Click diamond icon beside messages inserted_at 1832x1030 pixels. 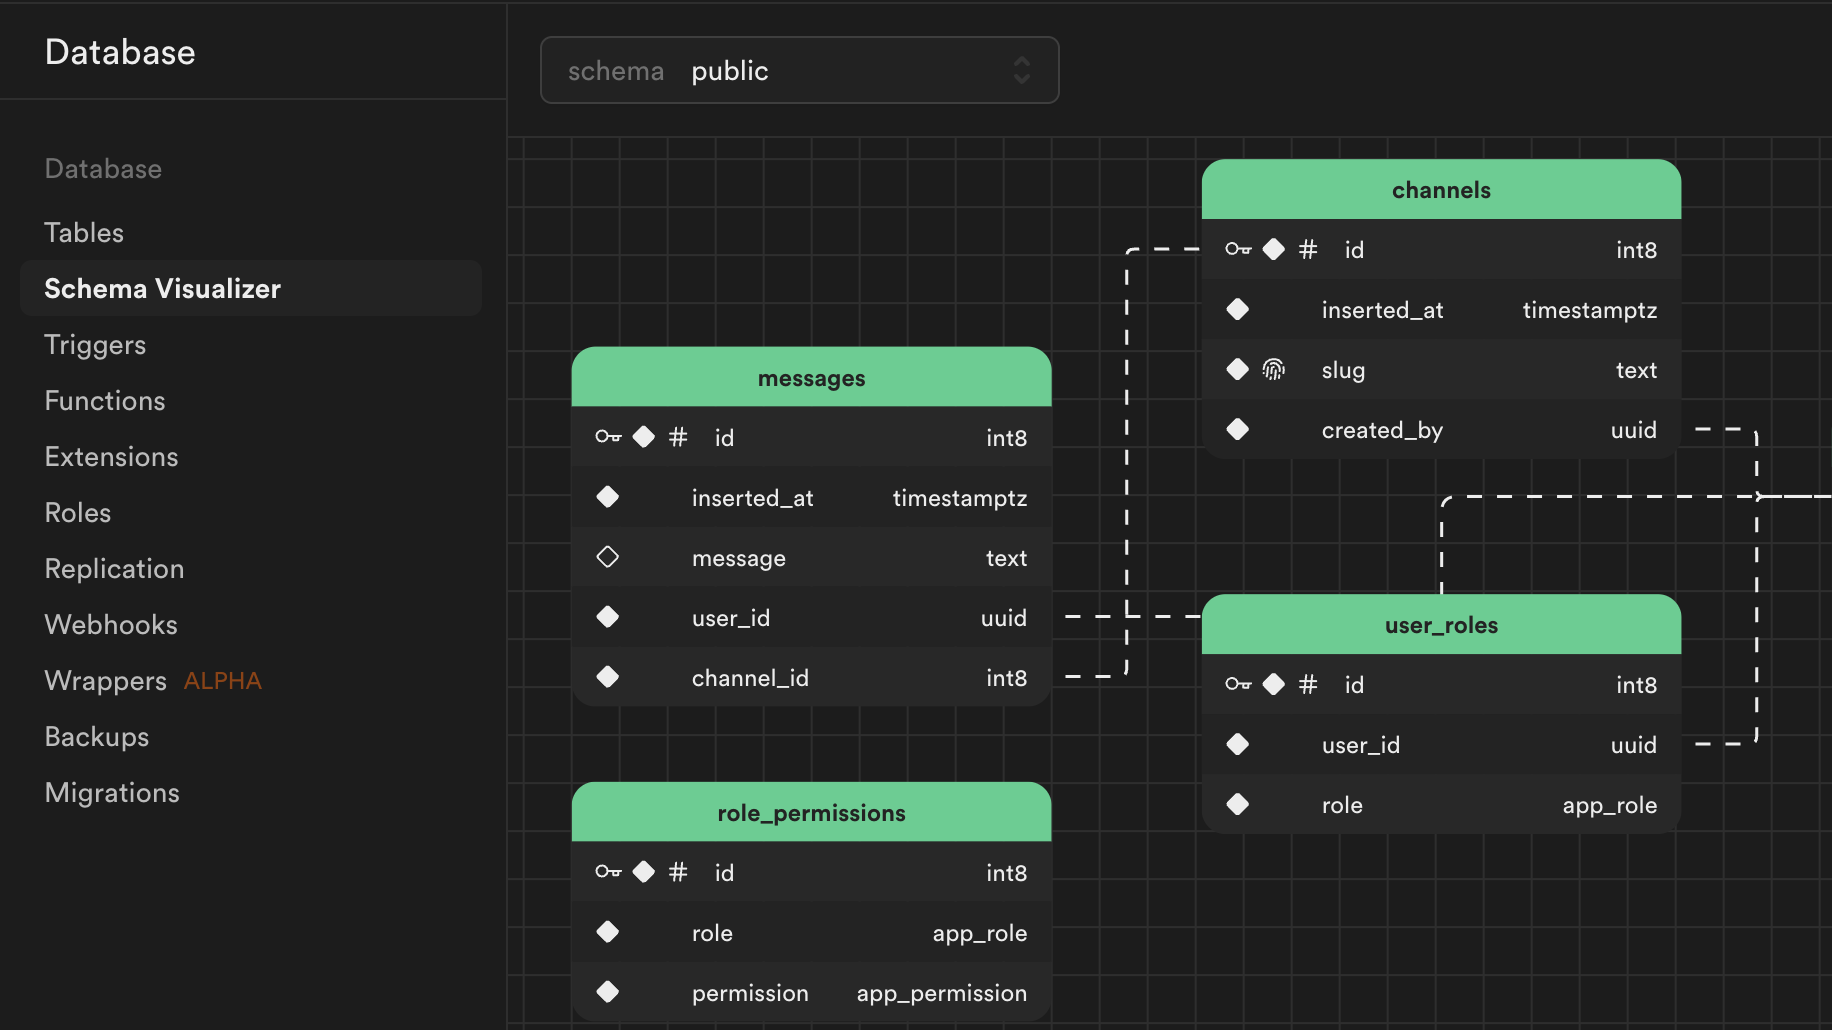[x=608, y=497]
